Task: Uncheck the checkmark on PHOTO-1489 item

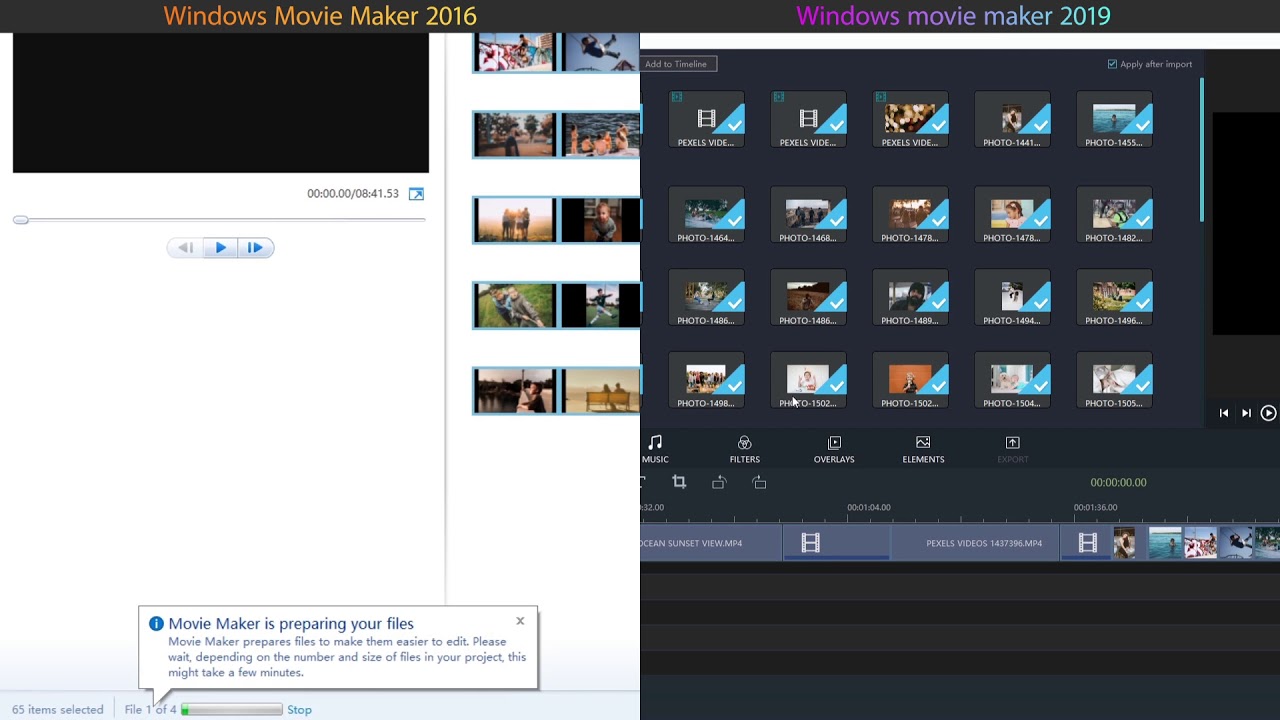Action: click(937, 301)
